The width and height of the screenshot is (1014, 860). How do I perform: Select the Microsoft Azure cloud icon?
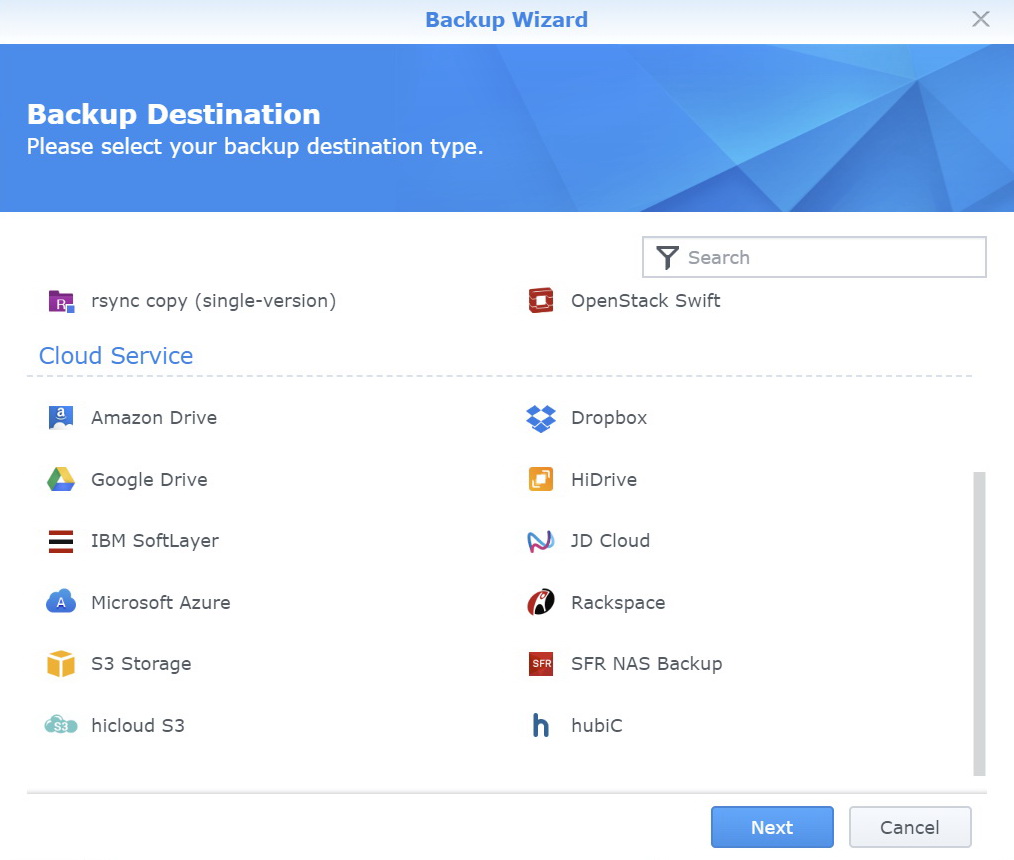[61, 602]
